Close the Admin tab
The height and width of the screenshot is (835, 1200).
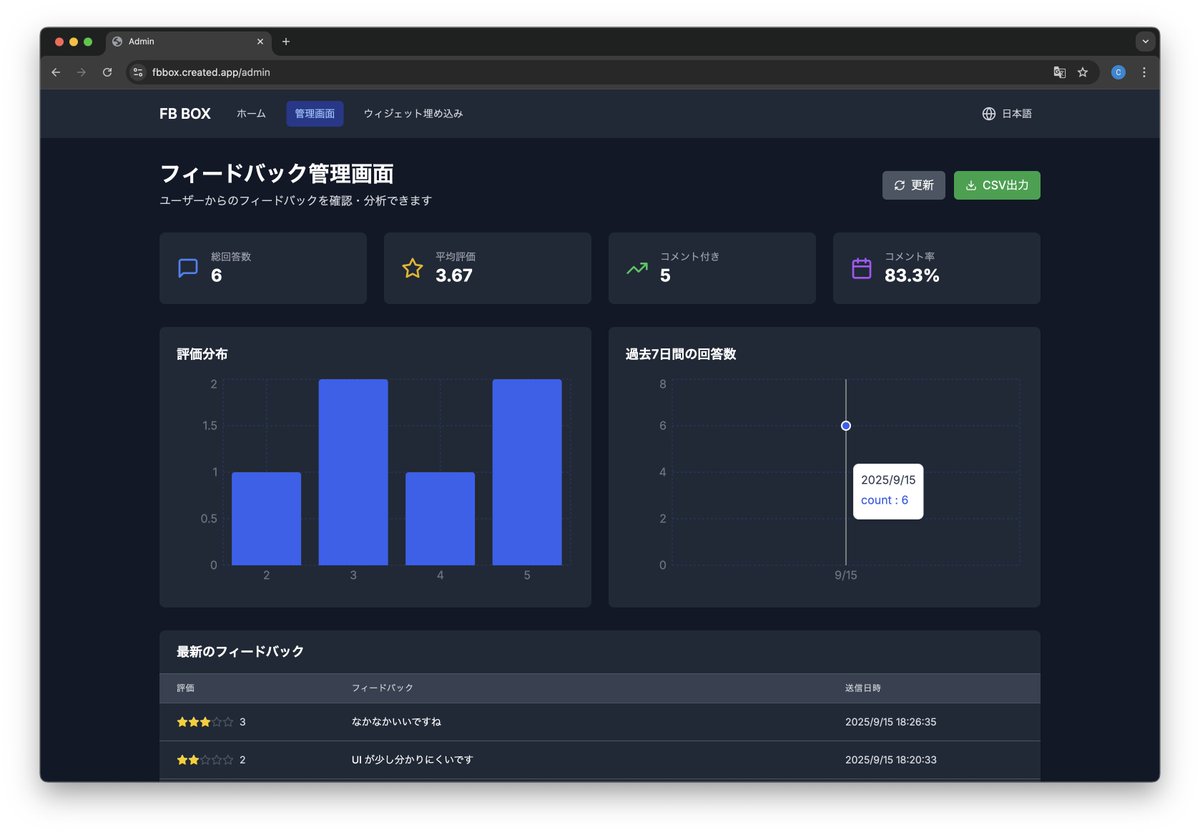point(261,42)
